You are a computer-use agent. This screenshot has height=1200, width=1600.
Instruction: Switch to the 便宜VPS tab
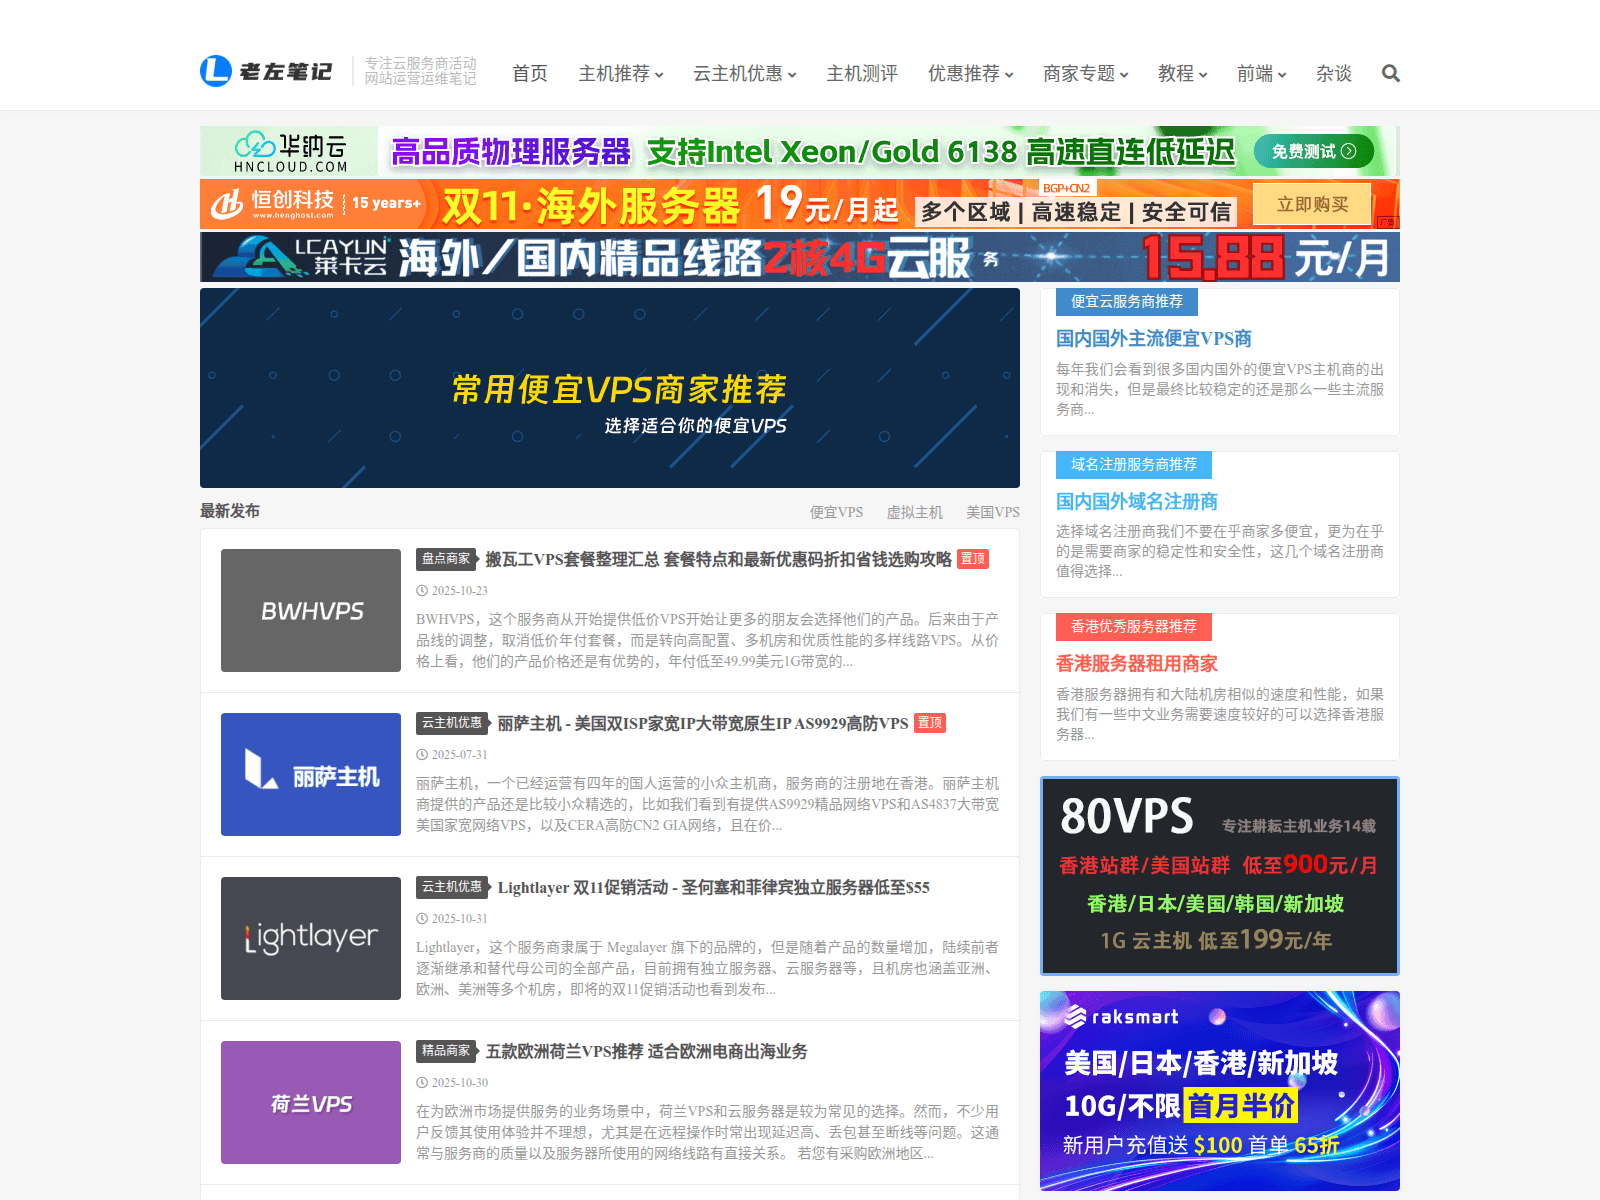[x=836, y=512]
